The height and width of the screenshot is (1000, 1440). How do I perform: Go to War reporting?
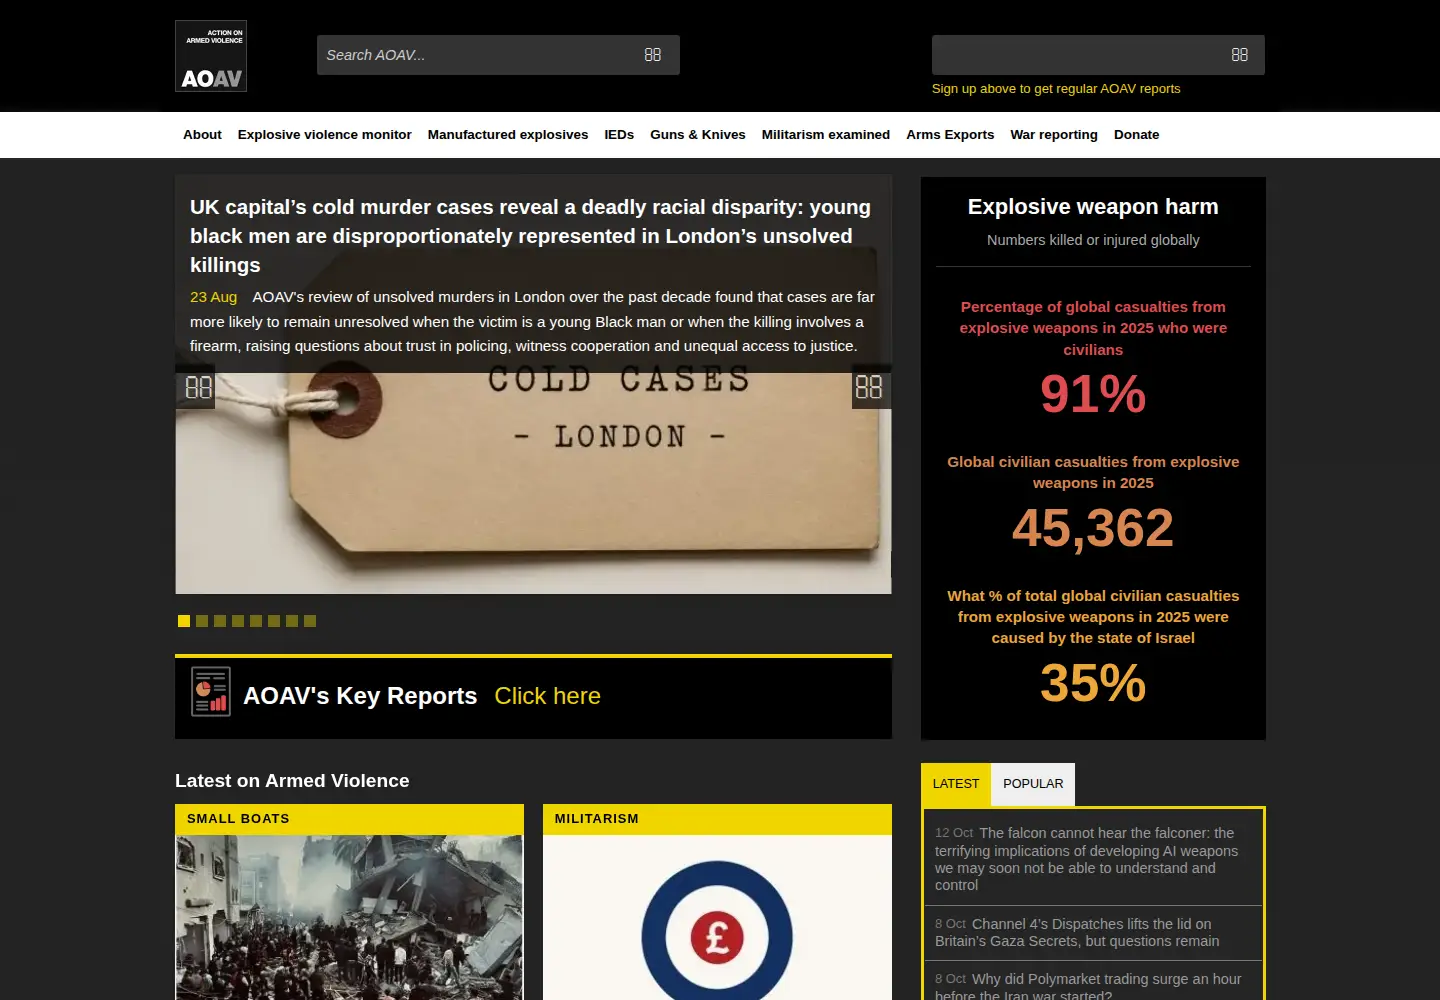pyautogui.click(x=1054, y=135)
